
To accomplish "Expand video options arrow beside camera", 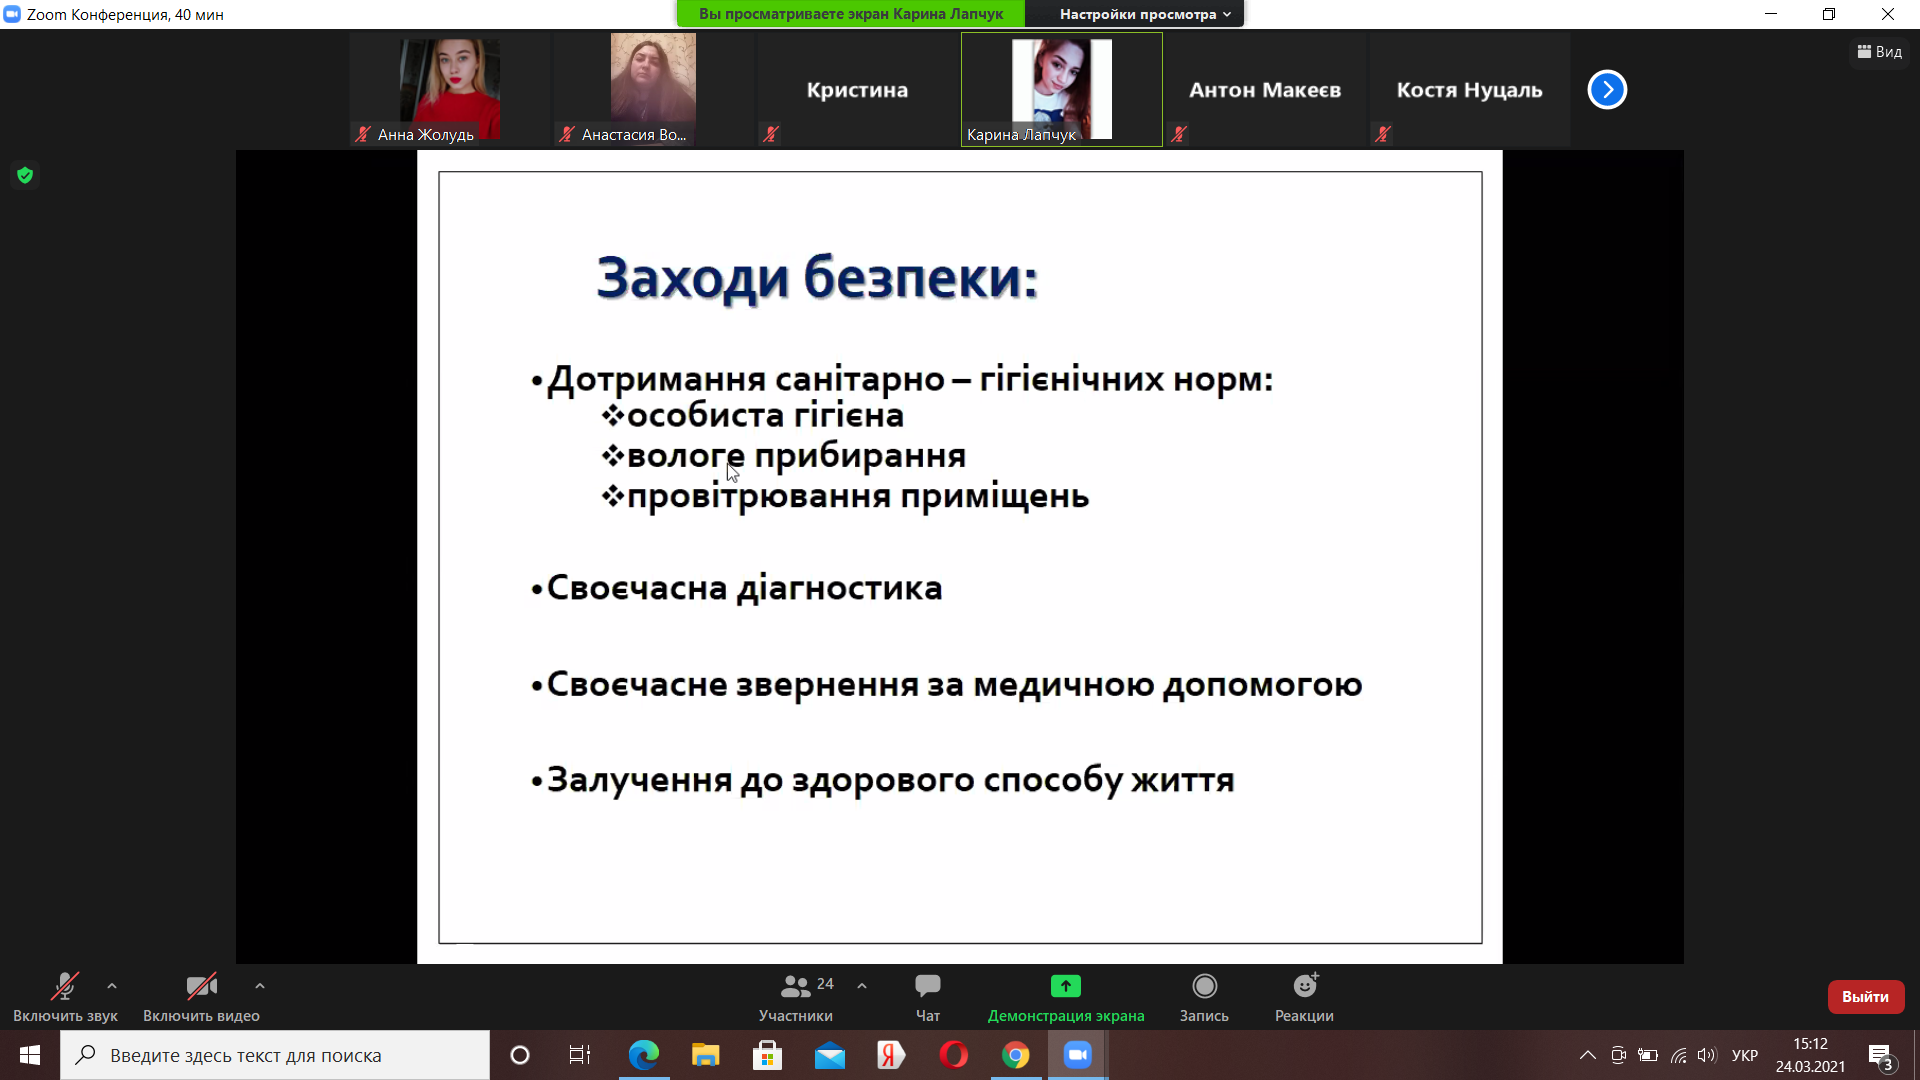I will 260,986.
